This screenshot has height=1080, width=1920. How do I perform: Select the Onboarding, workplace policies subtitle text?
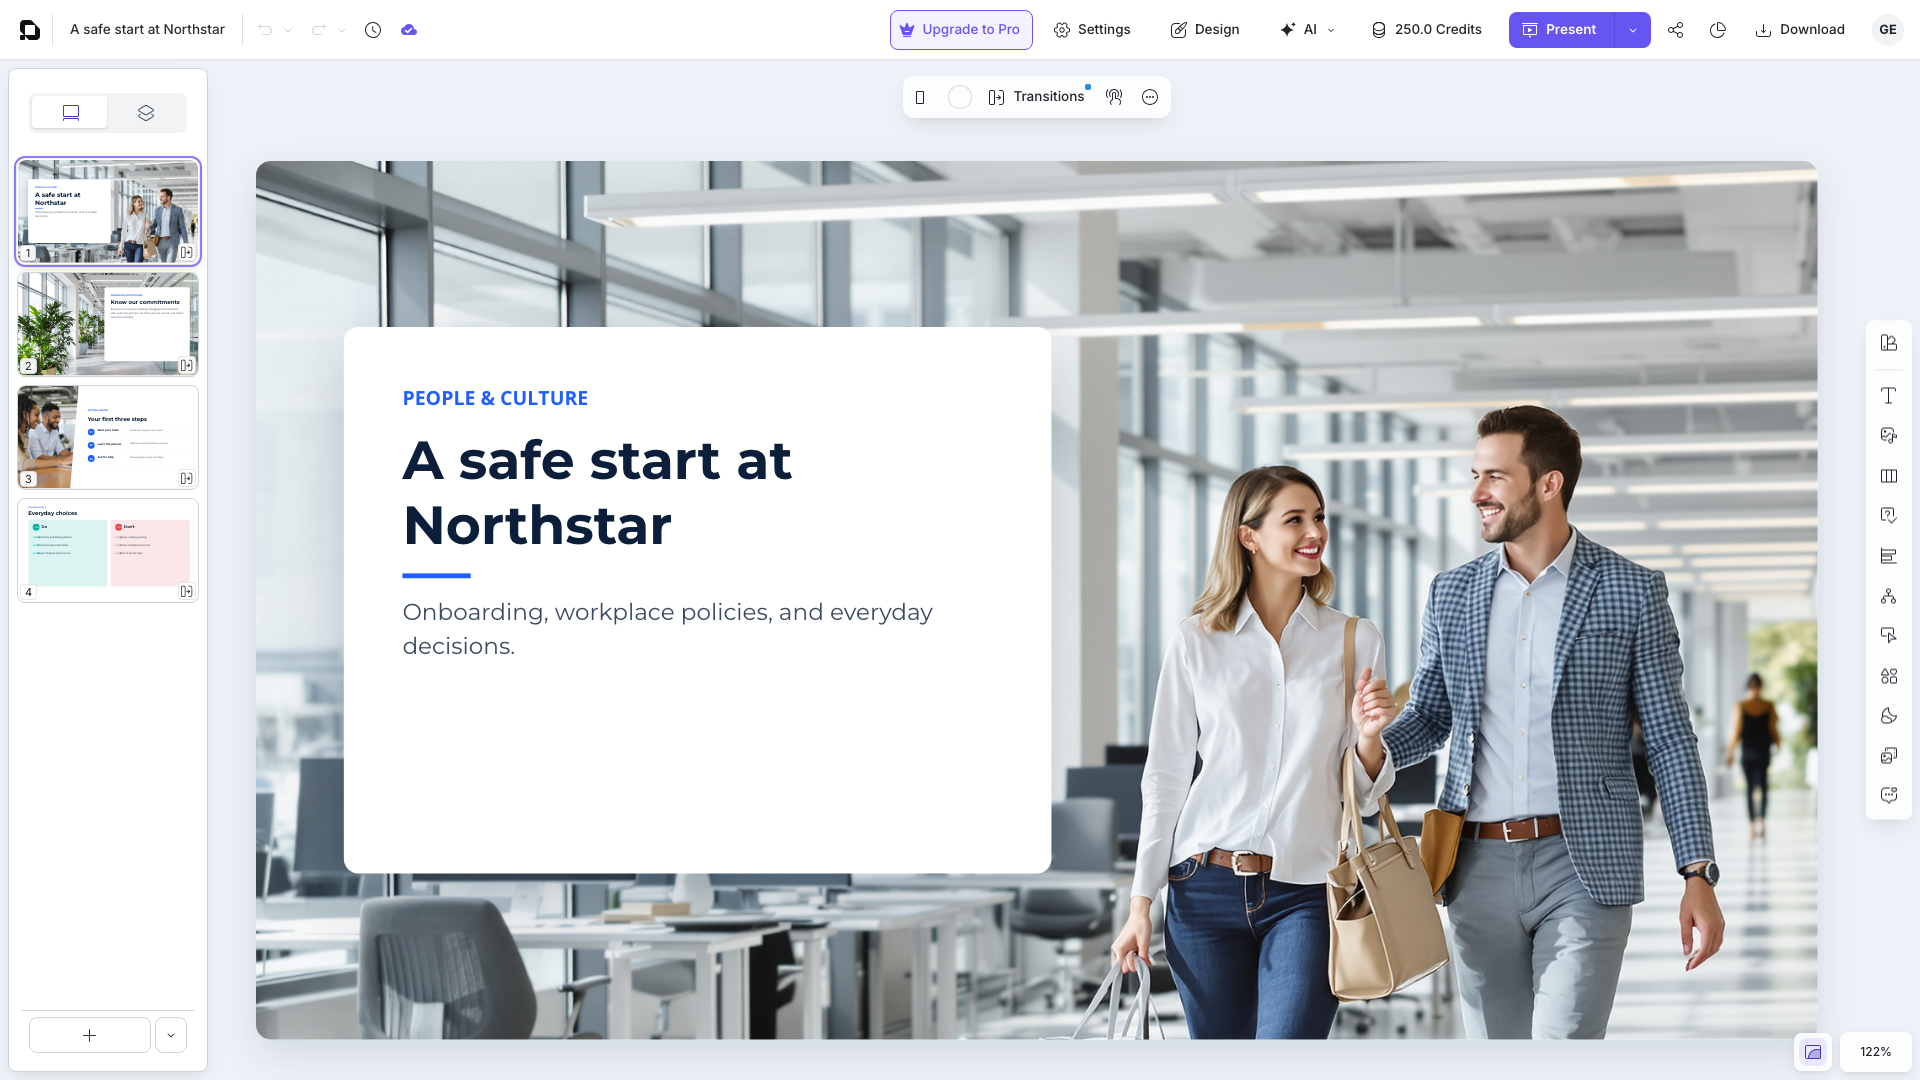coord(667,629)
